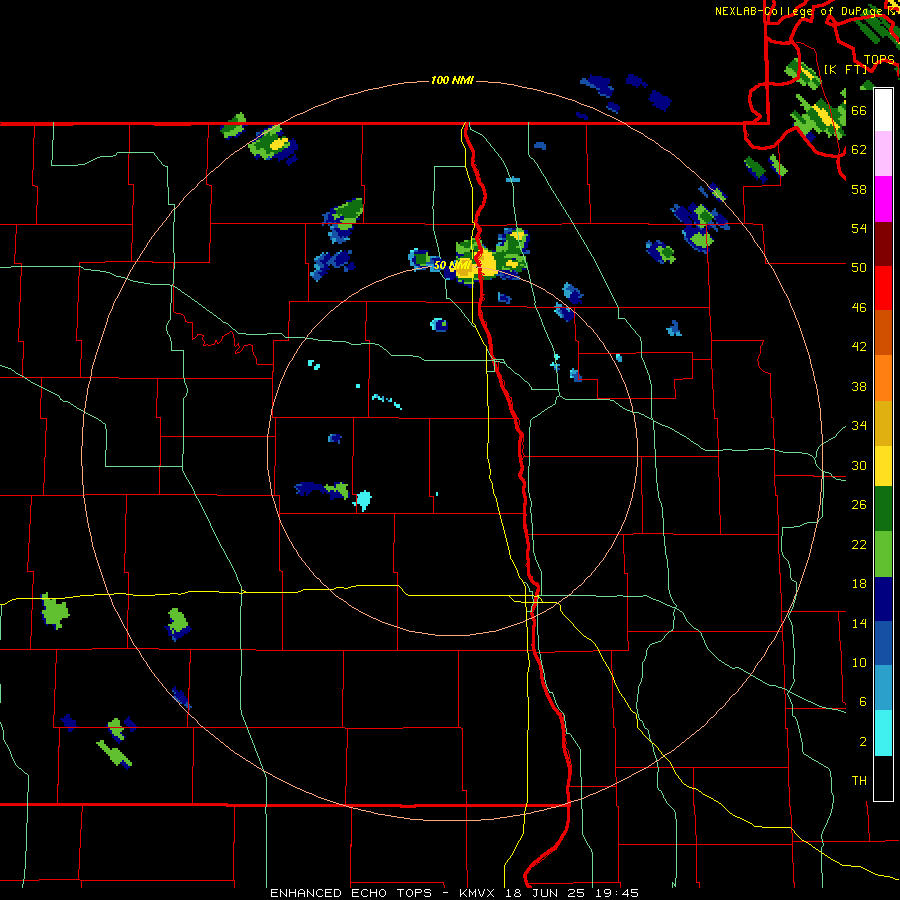Pick the cyan band in the legend

pyautogui.click(x=883, y=733)
